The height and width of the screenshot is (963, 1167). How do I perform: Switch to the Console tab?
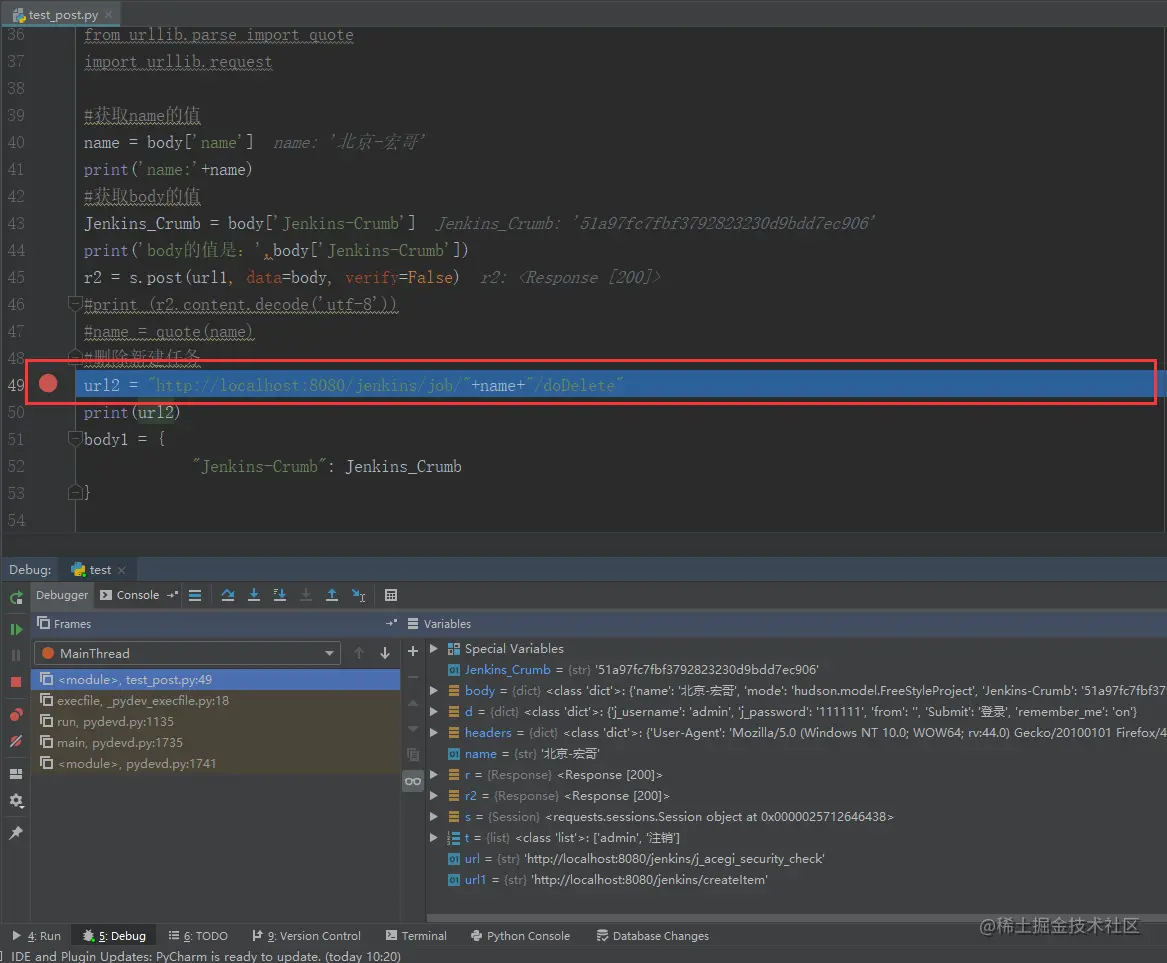click(x=130, y=595)
